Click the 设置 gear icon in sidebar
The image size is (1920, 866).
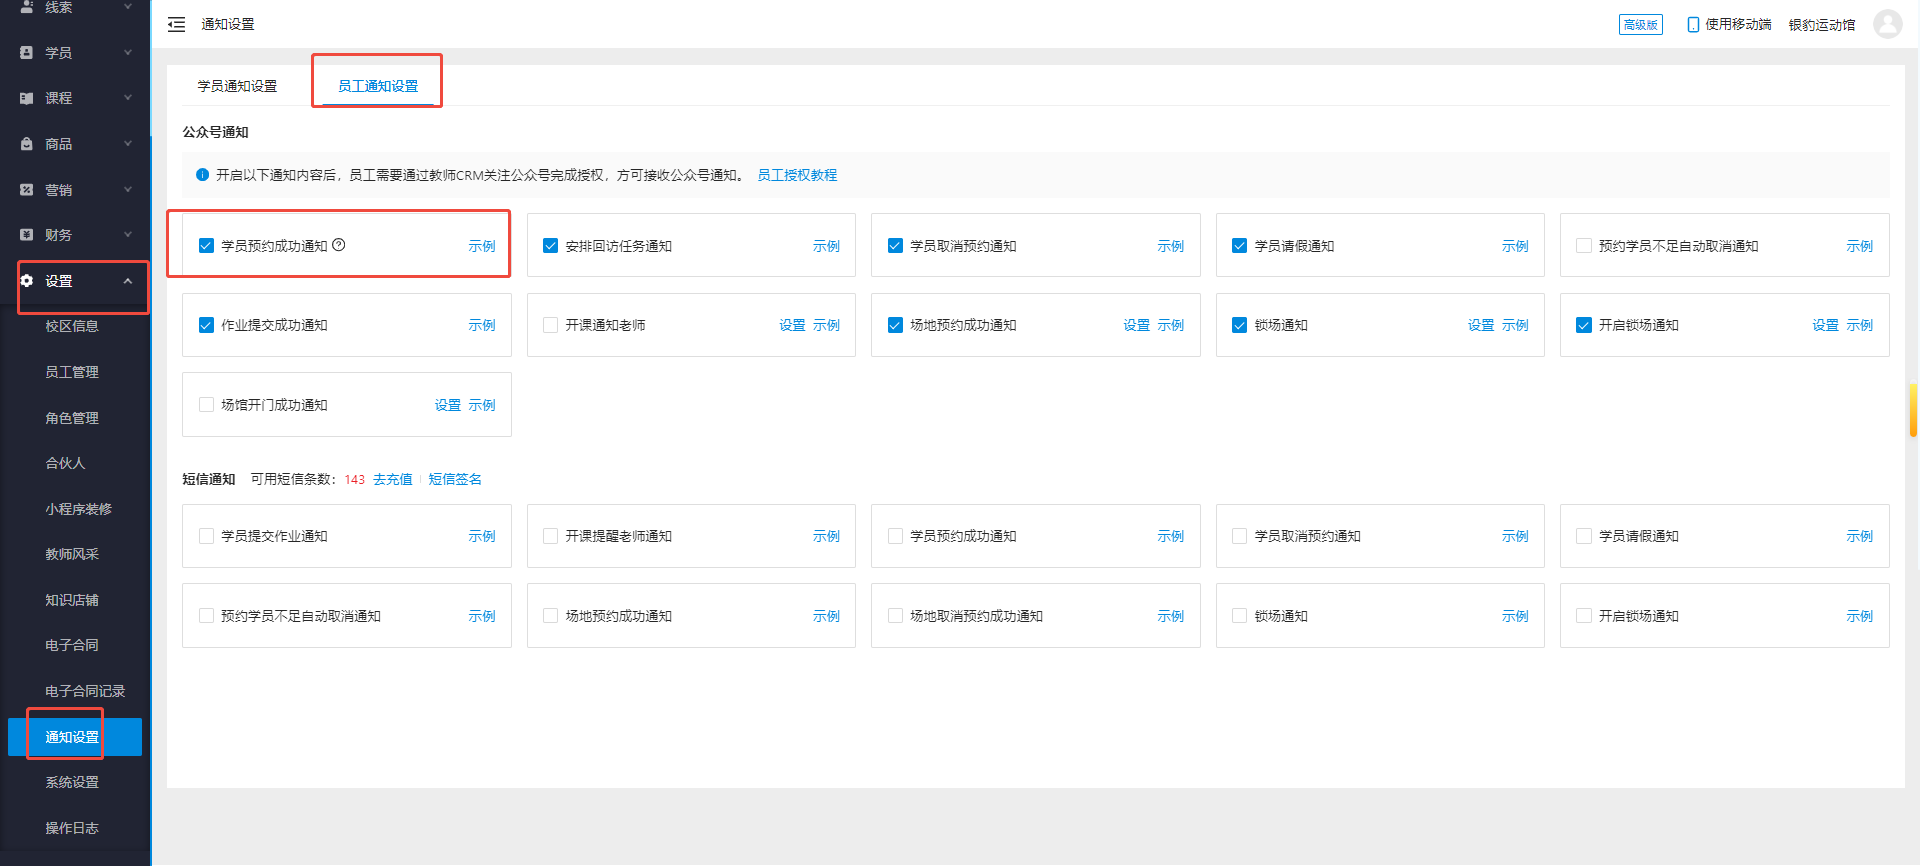[x=27, y=281]
